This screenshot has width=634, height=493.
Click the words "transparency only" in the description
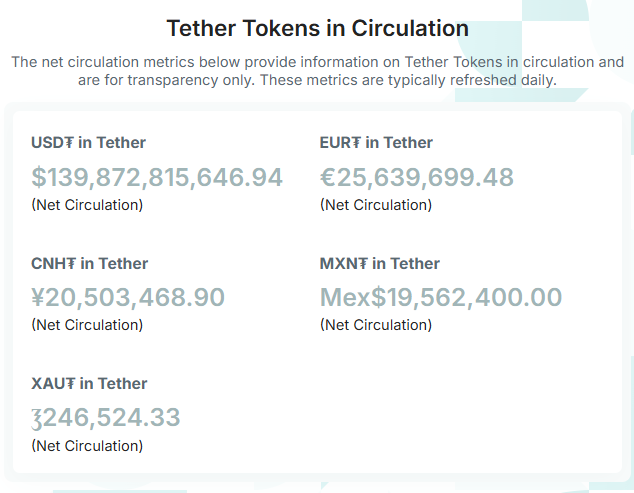[x=188, y=79]
